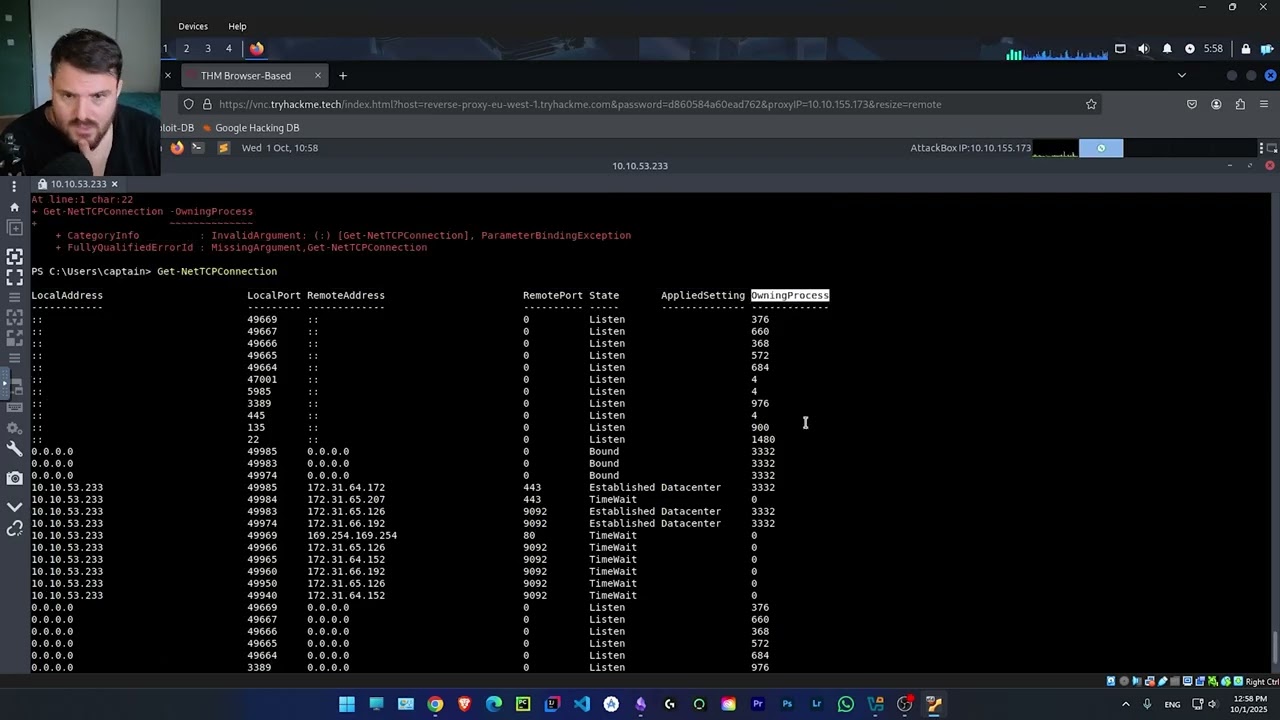Image resolution: width=1280 pixels, height=720 pixels.
Task: Open the Windows Start button
Action: pos(347,704)
